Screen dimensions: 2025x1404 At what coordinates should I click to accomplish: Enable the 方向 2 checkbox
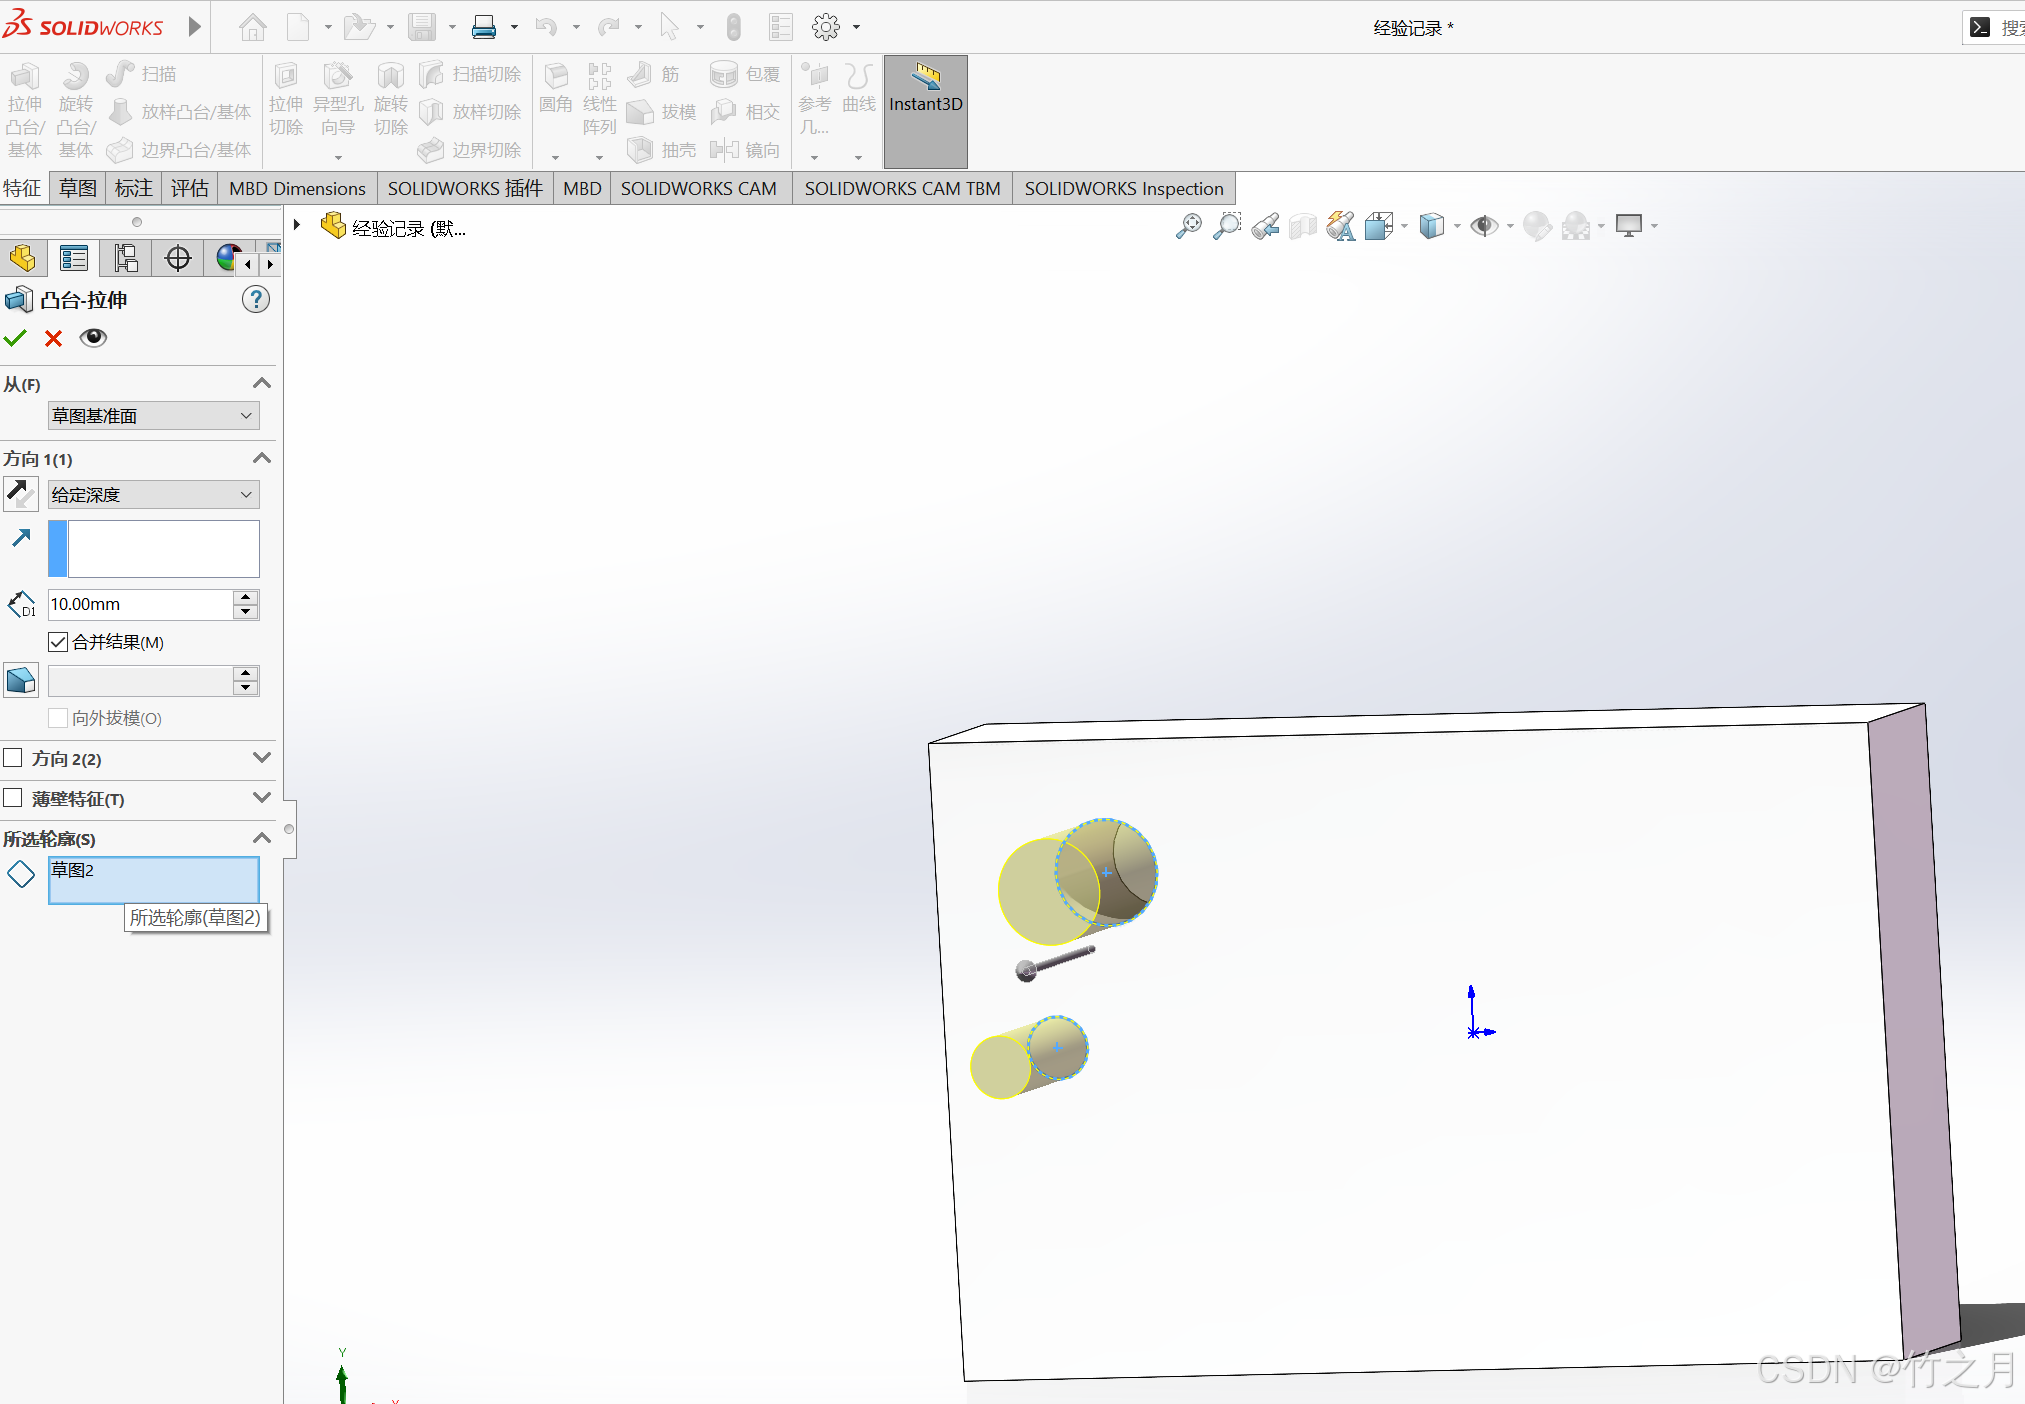click(x=13, y=758)
